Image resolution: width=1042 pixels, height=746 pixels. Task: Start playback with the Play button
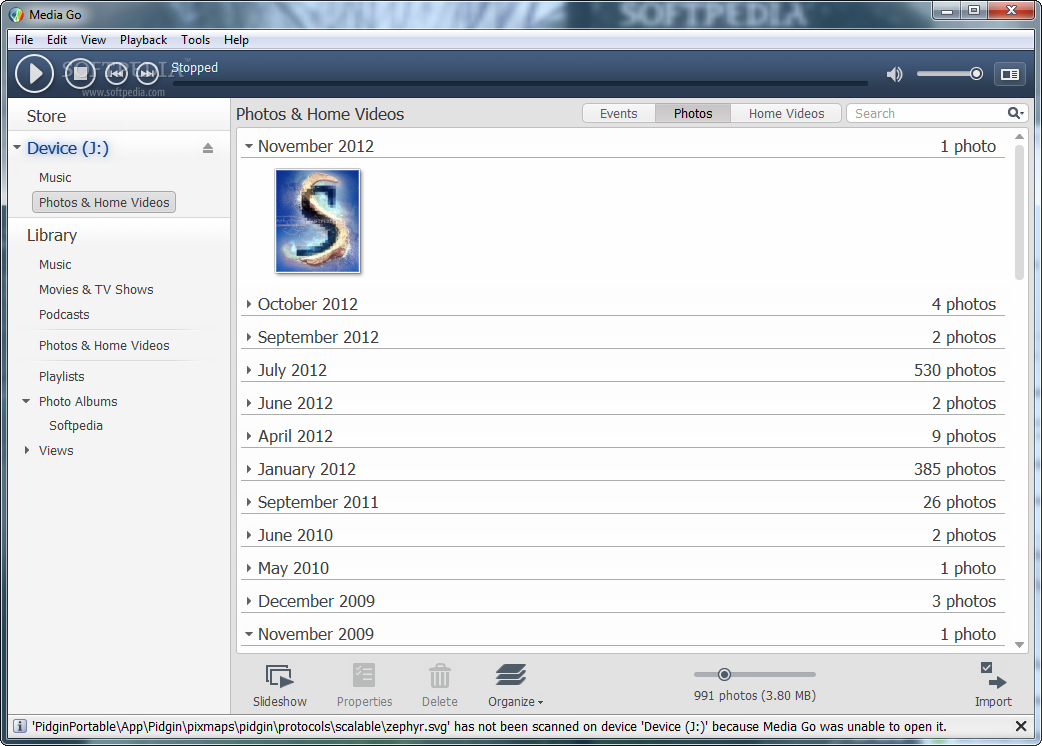pyautogui.click(x=34, y=73)
